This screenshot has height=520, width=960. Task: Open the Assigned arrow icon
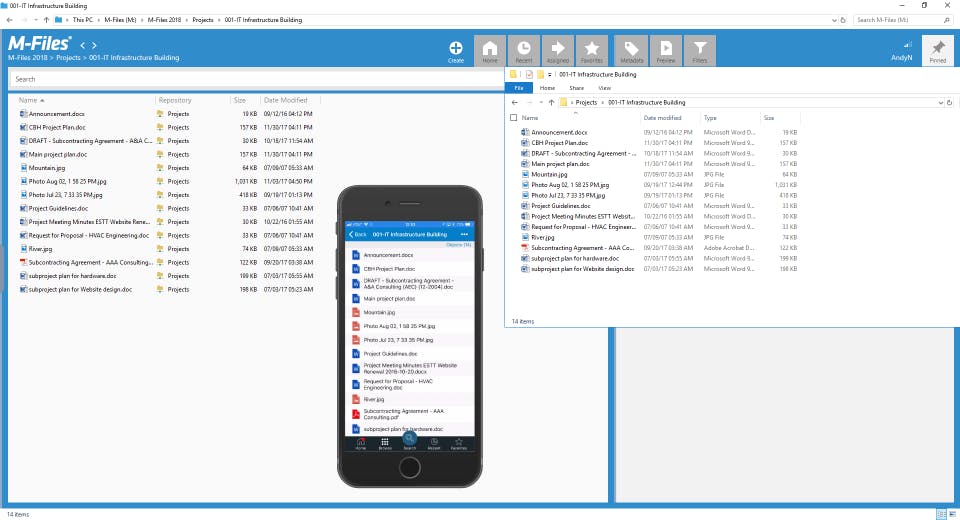point(558,50)
